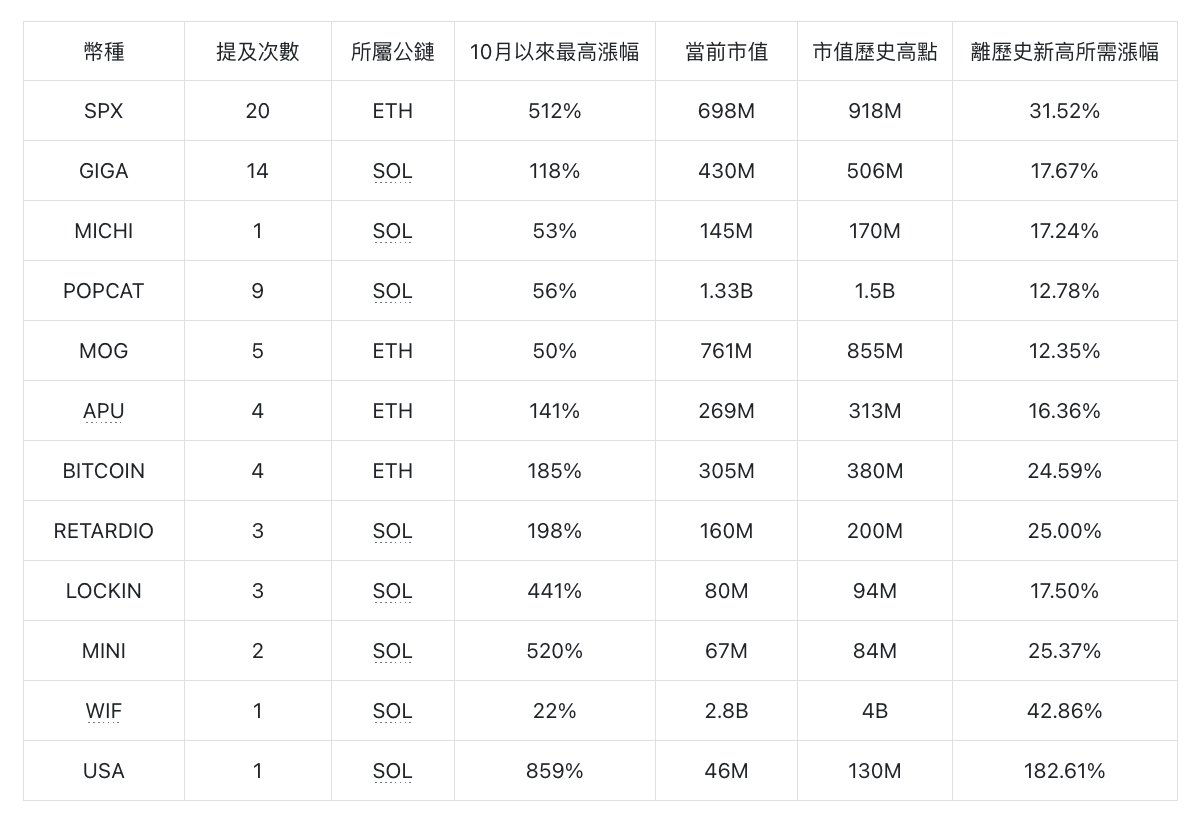Image resolution: width=1192 pixels, height=822 pixels.
Task: Click the SOL link in MINI row
Action: coord(392,651)
